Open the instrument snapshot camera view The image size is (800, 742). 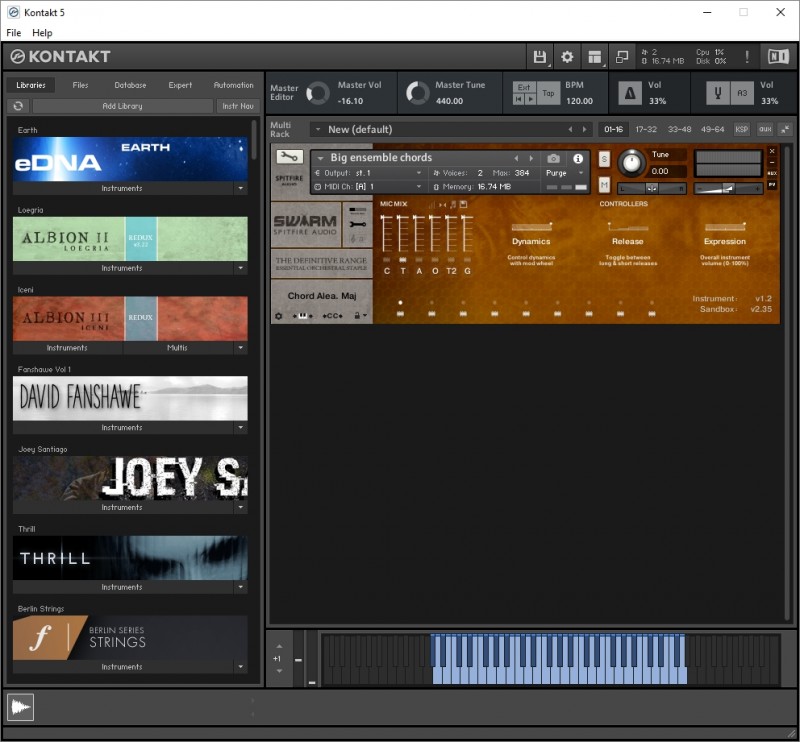tap(554, 159)
